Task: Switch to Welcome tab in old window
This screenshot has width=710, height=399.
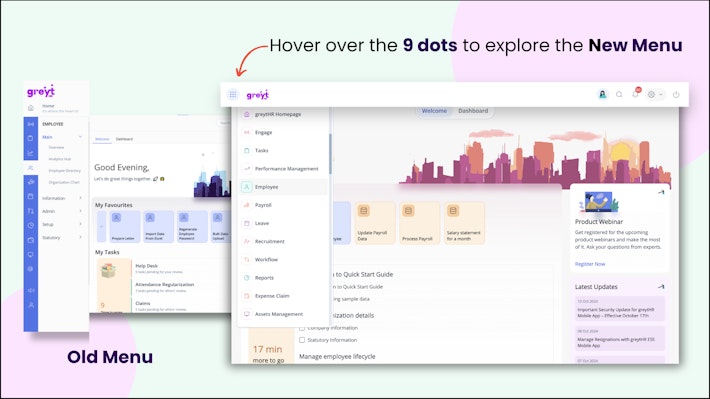Action: click(x=102, y=139)
